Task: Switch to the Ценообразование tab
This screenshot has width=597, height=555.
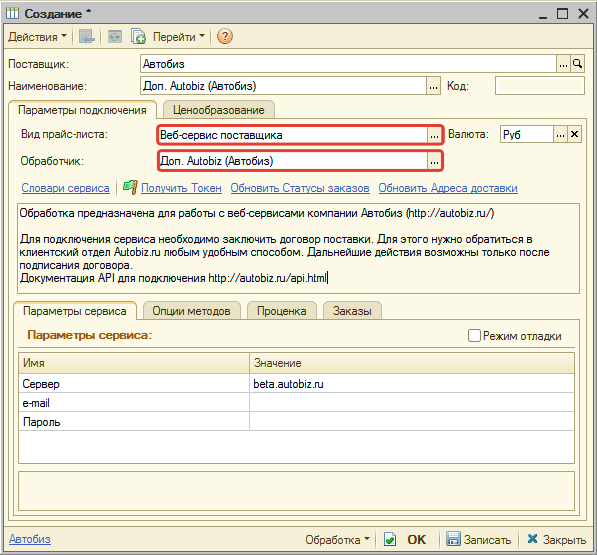Action: point(219,110)
